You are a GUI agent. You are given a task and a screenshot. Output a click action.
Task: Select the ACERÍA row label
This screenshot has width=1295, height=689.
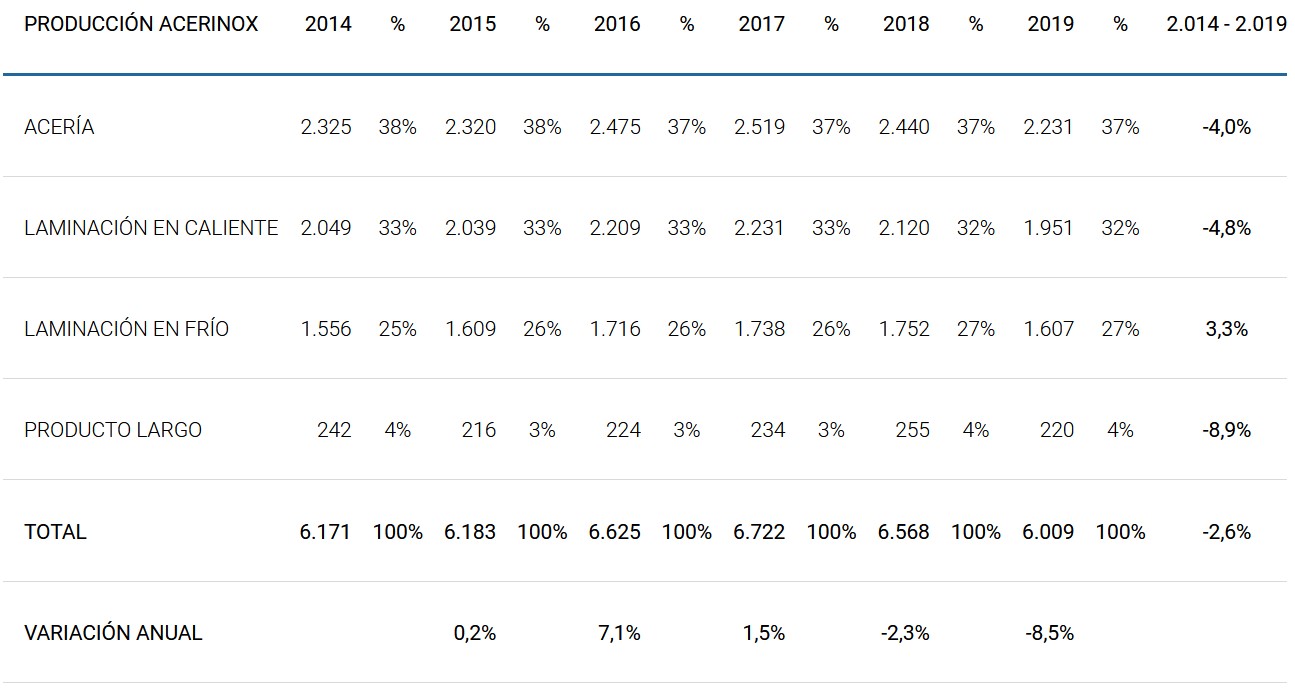[59, 127]
